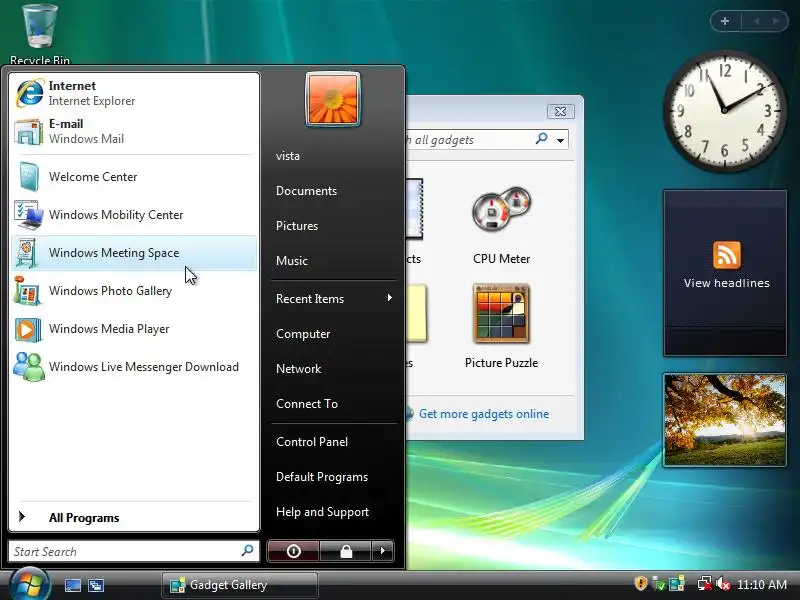This screenshot has width=800, height=600.
Task: Click Get more gadgets online link
Action: pos(484,414)
